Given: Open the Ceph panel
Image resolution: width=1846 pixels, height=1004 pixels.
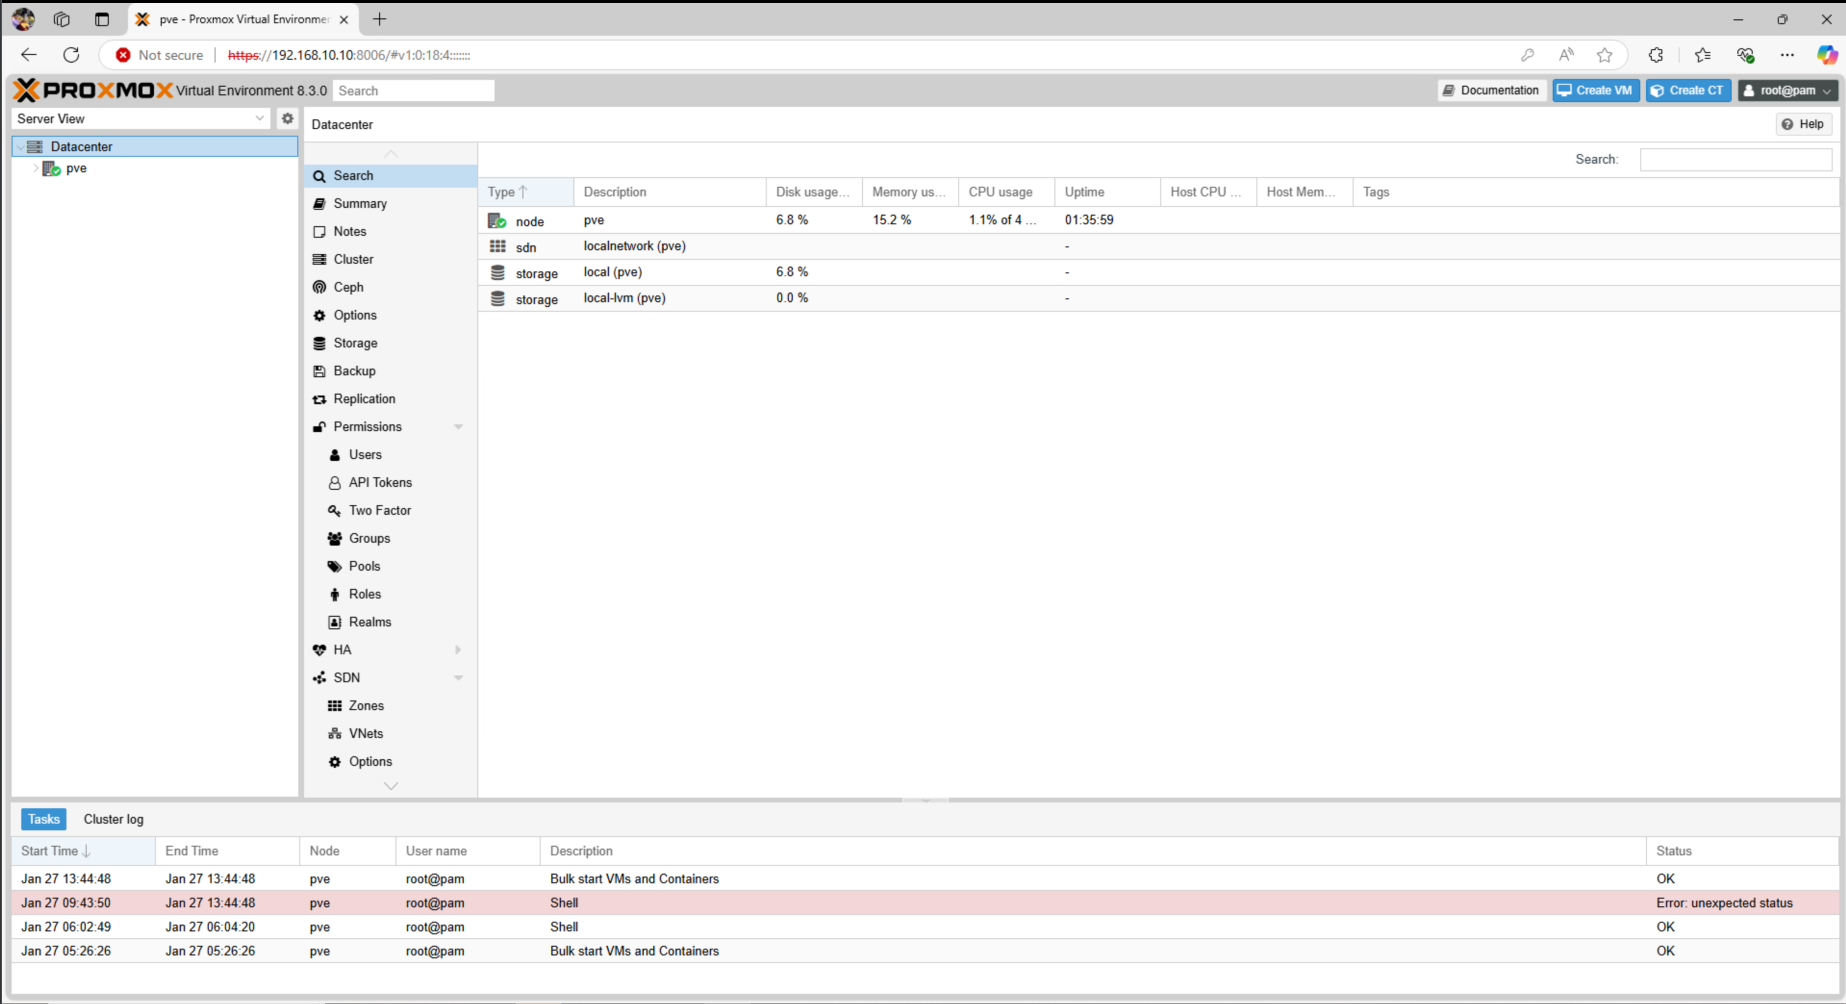Looking at the screenshot, I should (390, 287).
